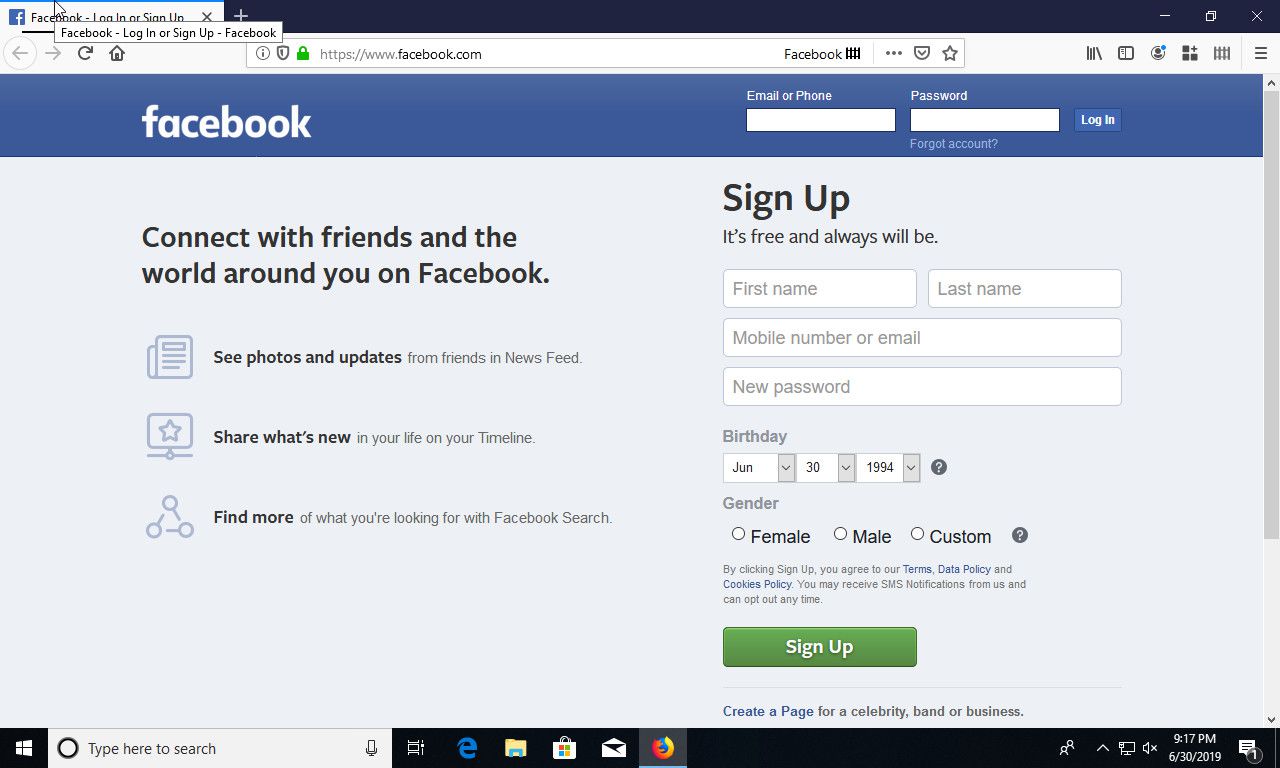Click the muted volume tray icon
The image size is (1280, 768).
point(1150,748)
